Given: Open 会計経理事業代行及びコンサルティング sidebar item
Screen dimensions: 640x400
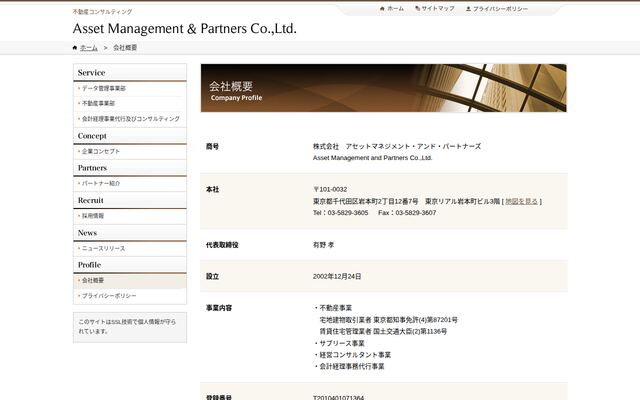Looking at the screenshot, I should 131,119.
